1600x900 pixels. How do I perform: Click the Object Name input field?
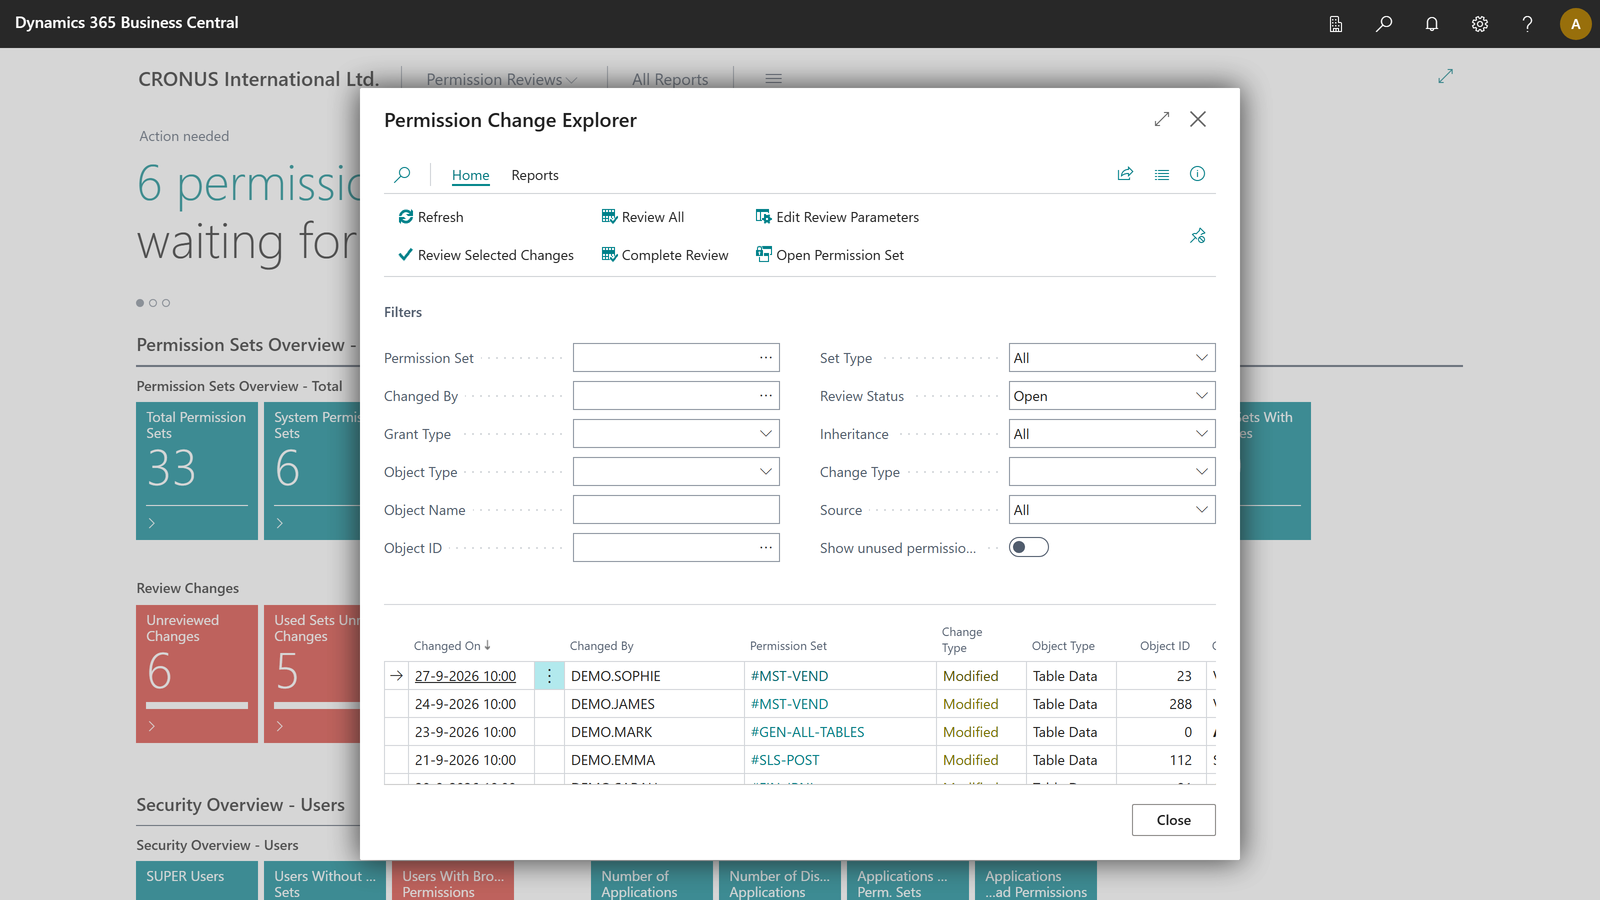(x=676, y=510)
